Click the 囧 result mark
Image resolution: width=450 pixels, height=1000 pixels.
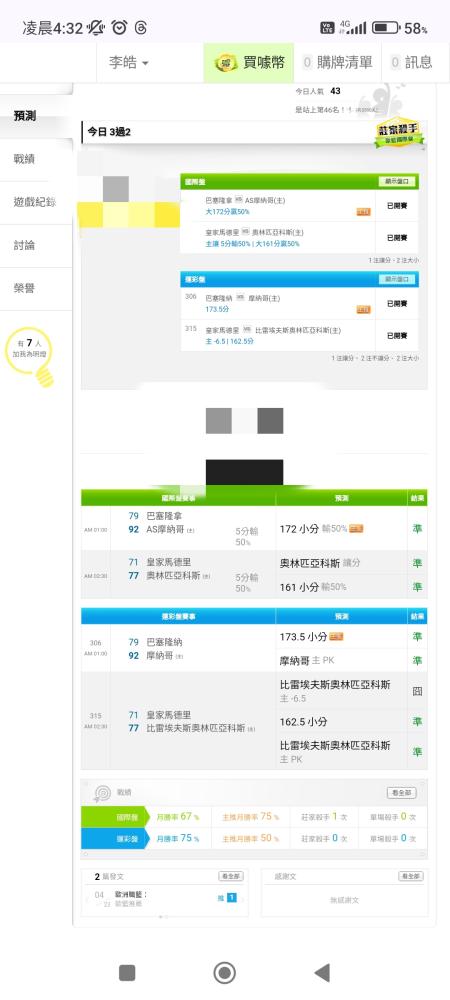pyautogui.click(x=417, y=691)
